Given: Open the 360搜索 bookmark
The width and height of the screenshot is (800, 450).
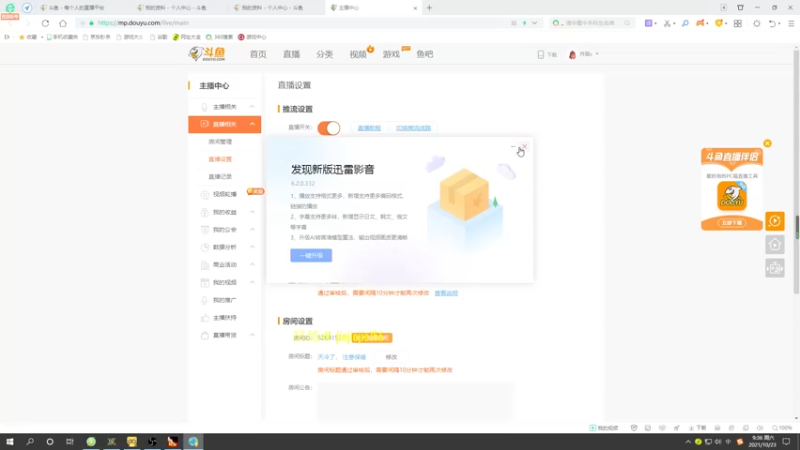Looking at the screenshot, I should 219,37.
